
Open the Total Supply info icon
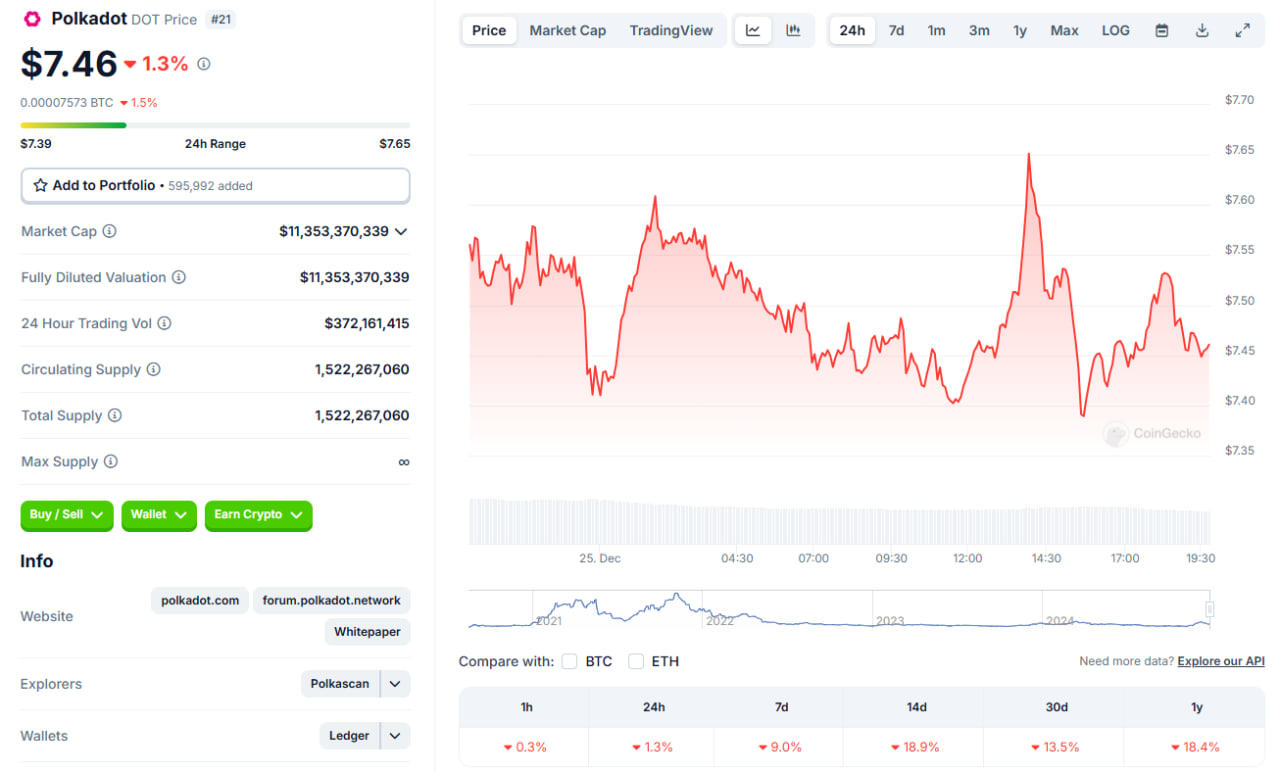click(x=115, y=415)
